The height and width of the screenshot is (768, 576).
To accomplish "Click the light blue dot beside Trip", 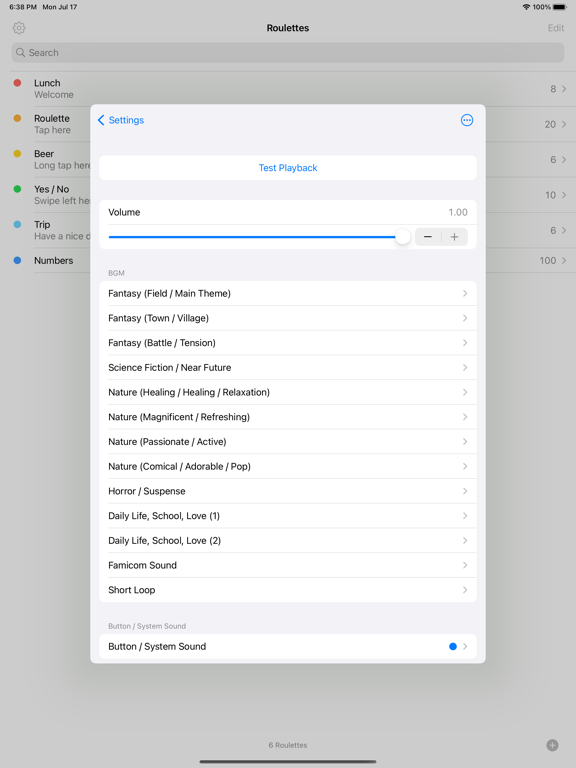I will click(x=17, y=224).
